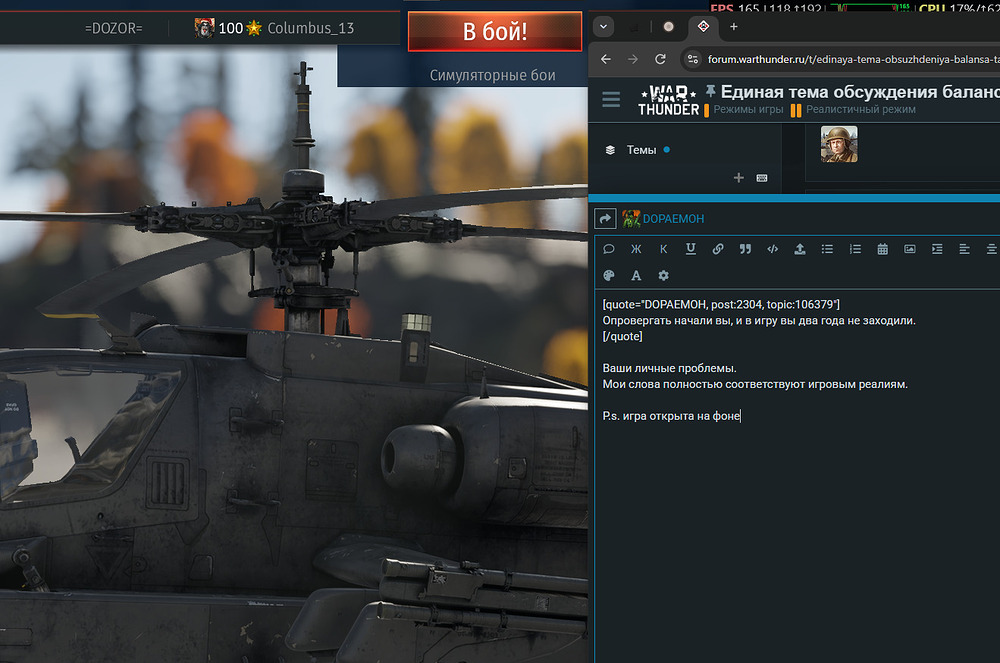Screen dimensions: 1000x663
Task: Click the soldier avatar thumbnail
Action: coord(839,143)
